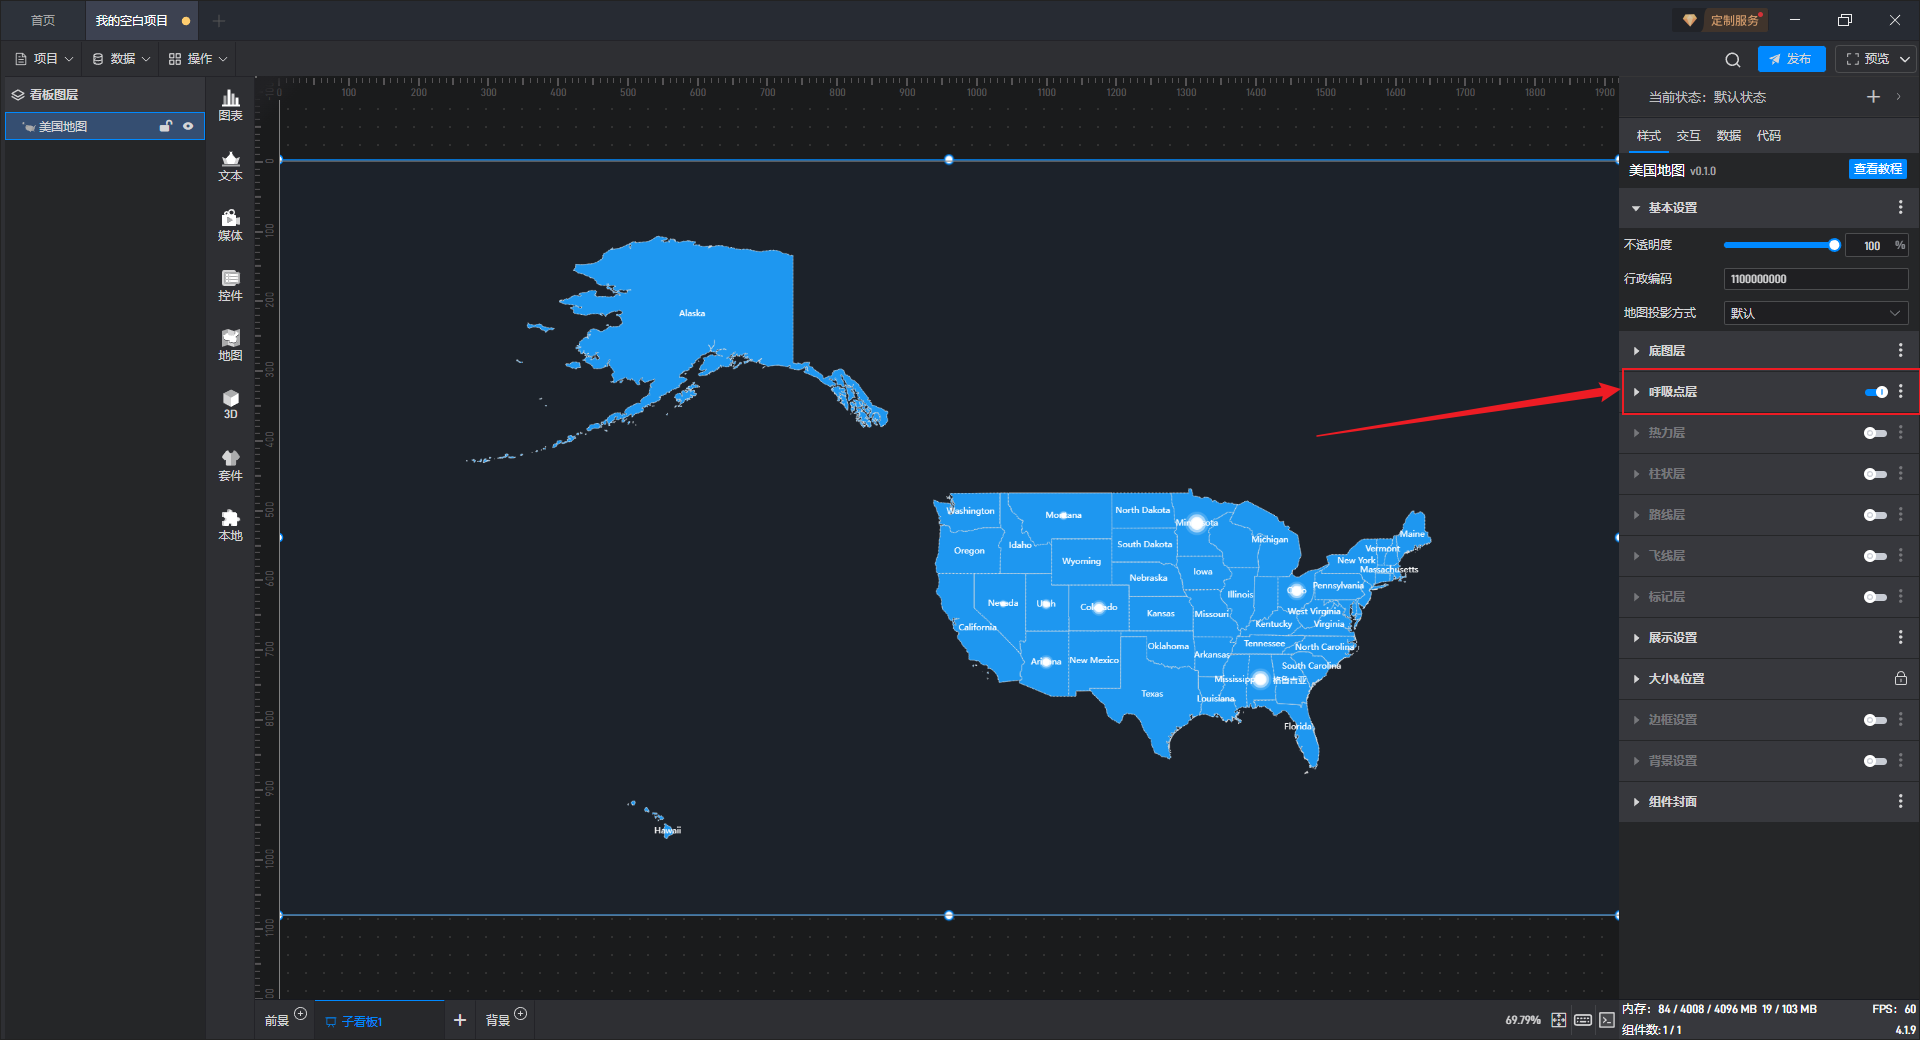Go to the 首页 tab
1920x1040 pixels.
click(x=43, y=20)
